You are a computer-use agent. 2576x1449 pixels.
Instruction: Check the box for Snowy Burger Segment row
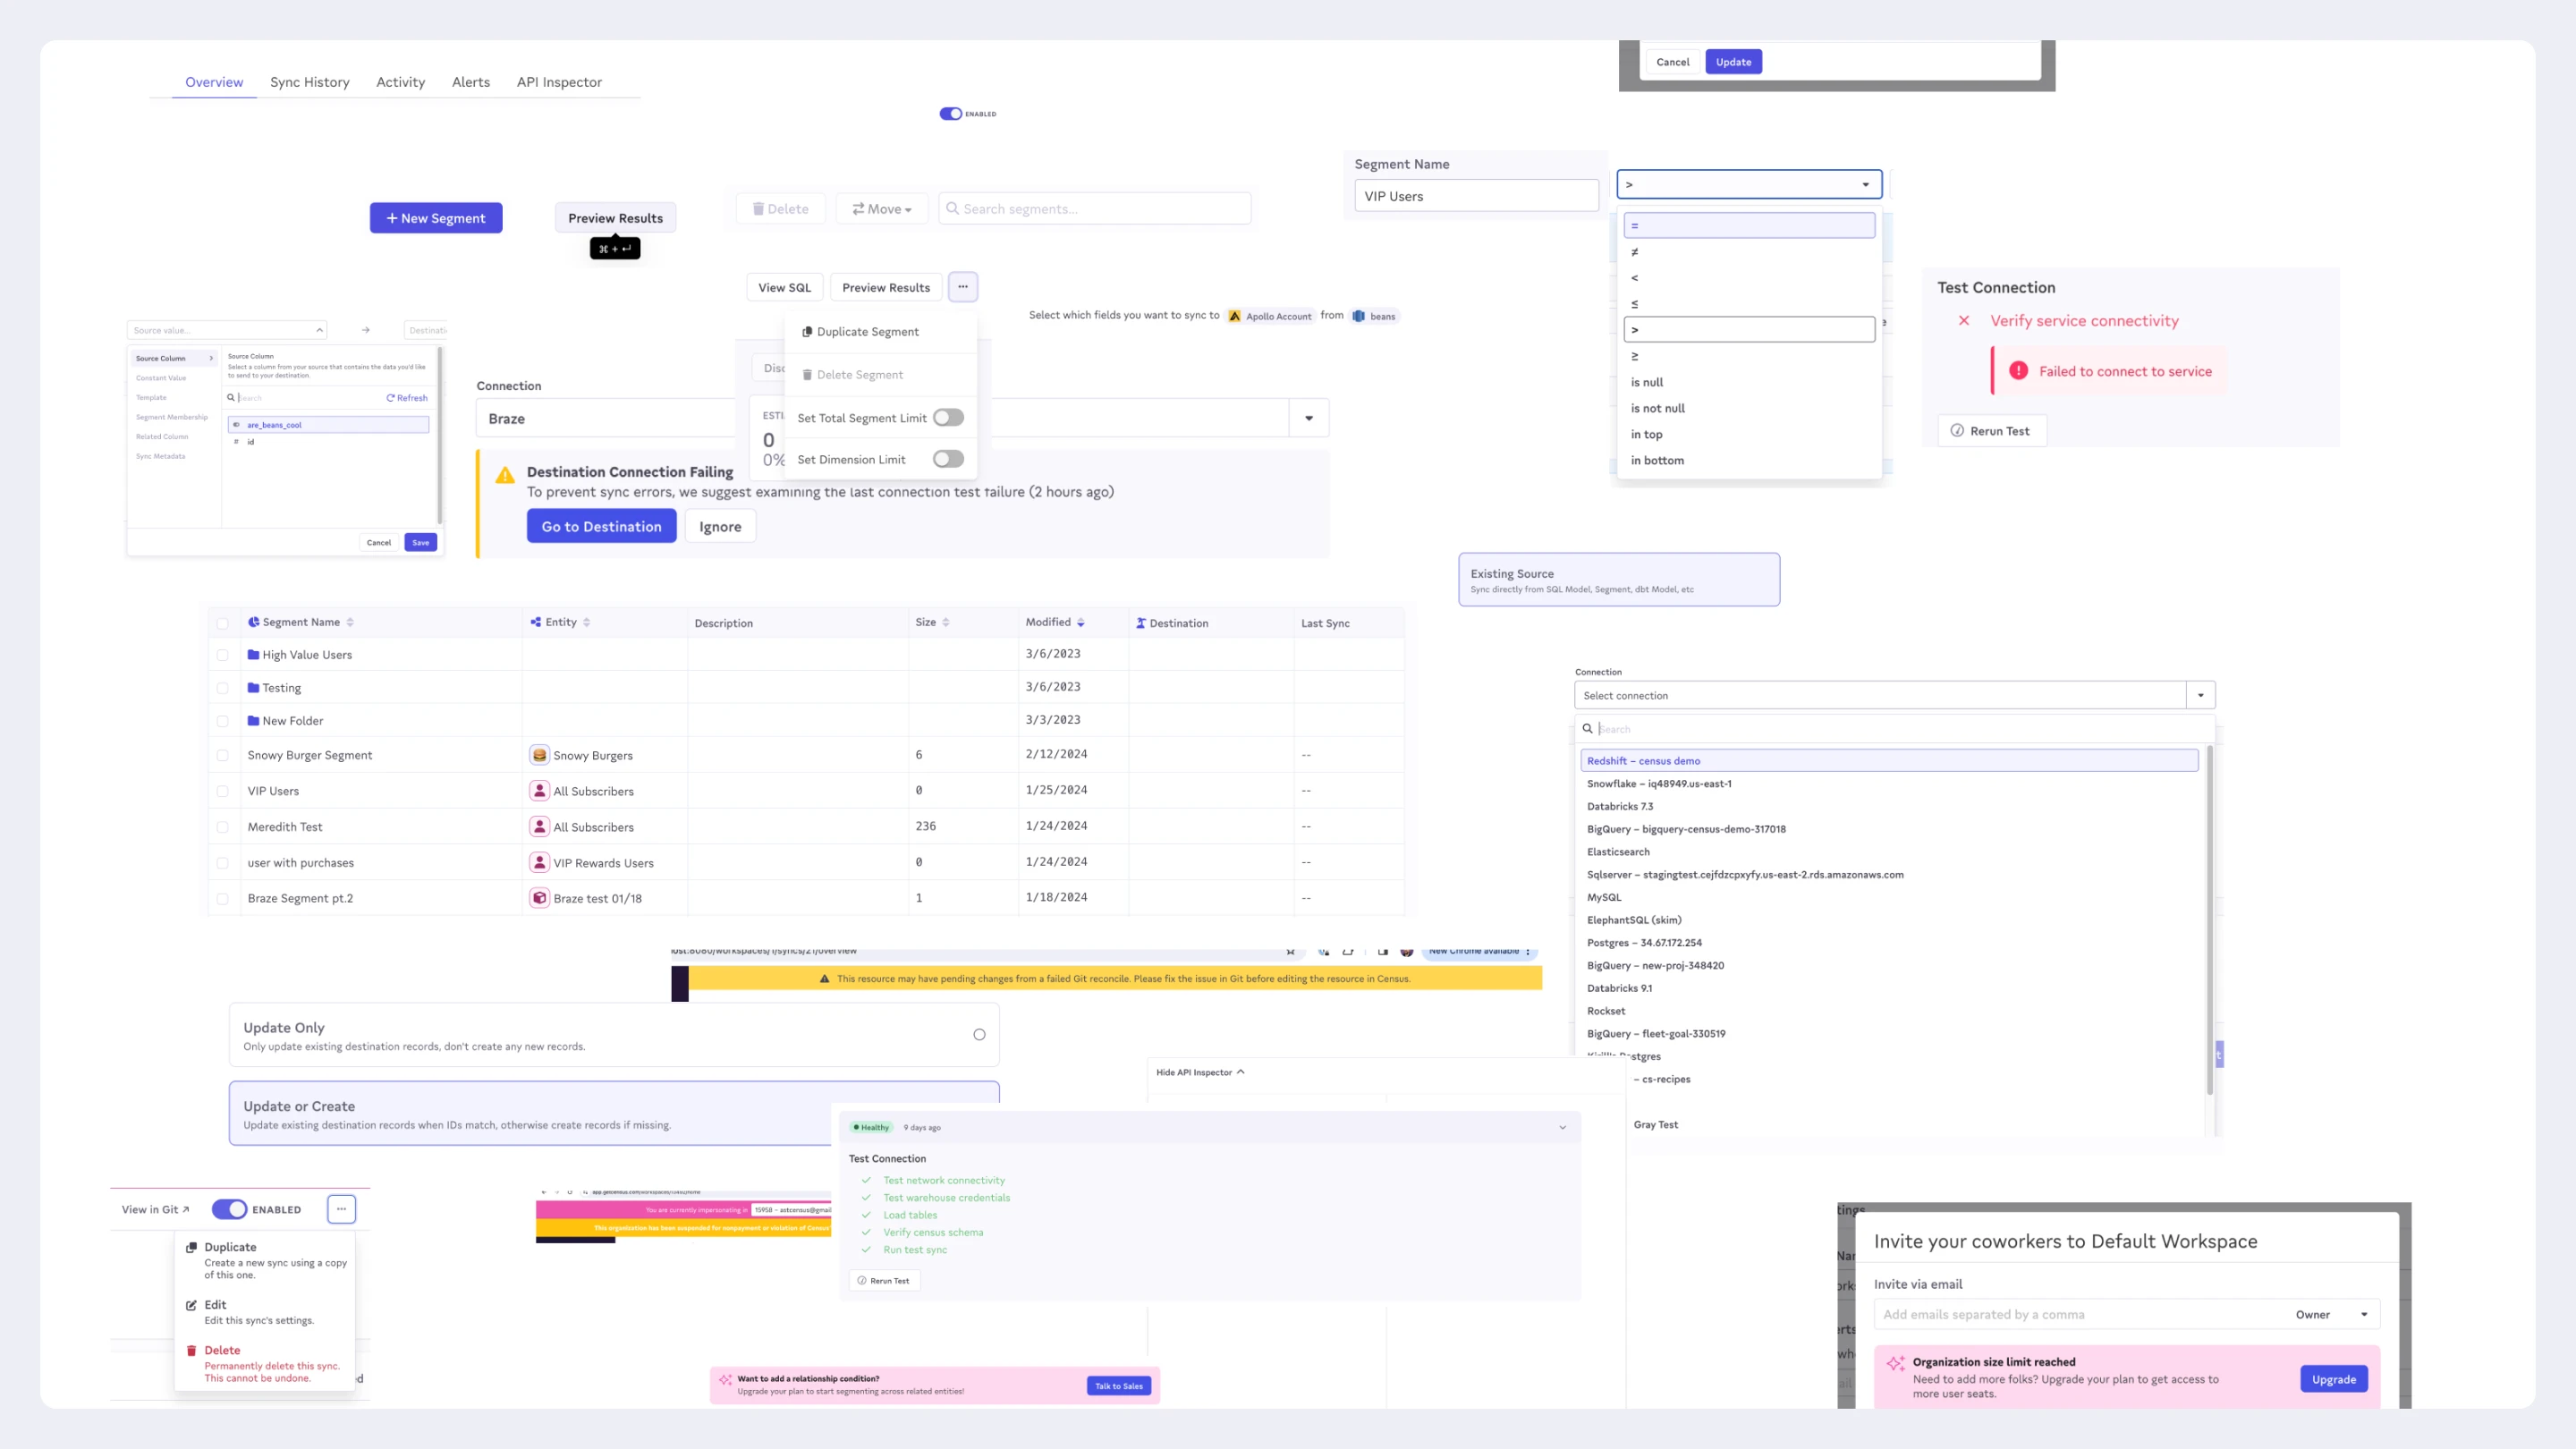223,755
